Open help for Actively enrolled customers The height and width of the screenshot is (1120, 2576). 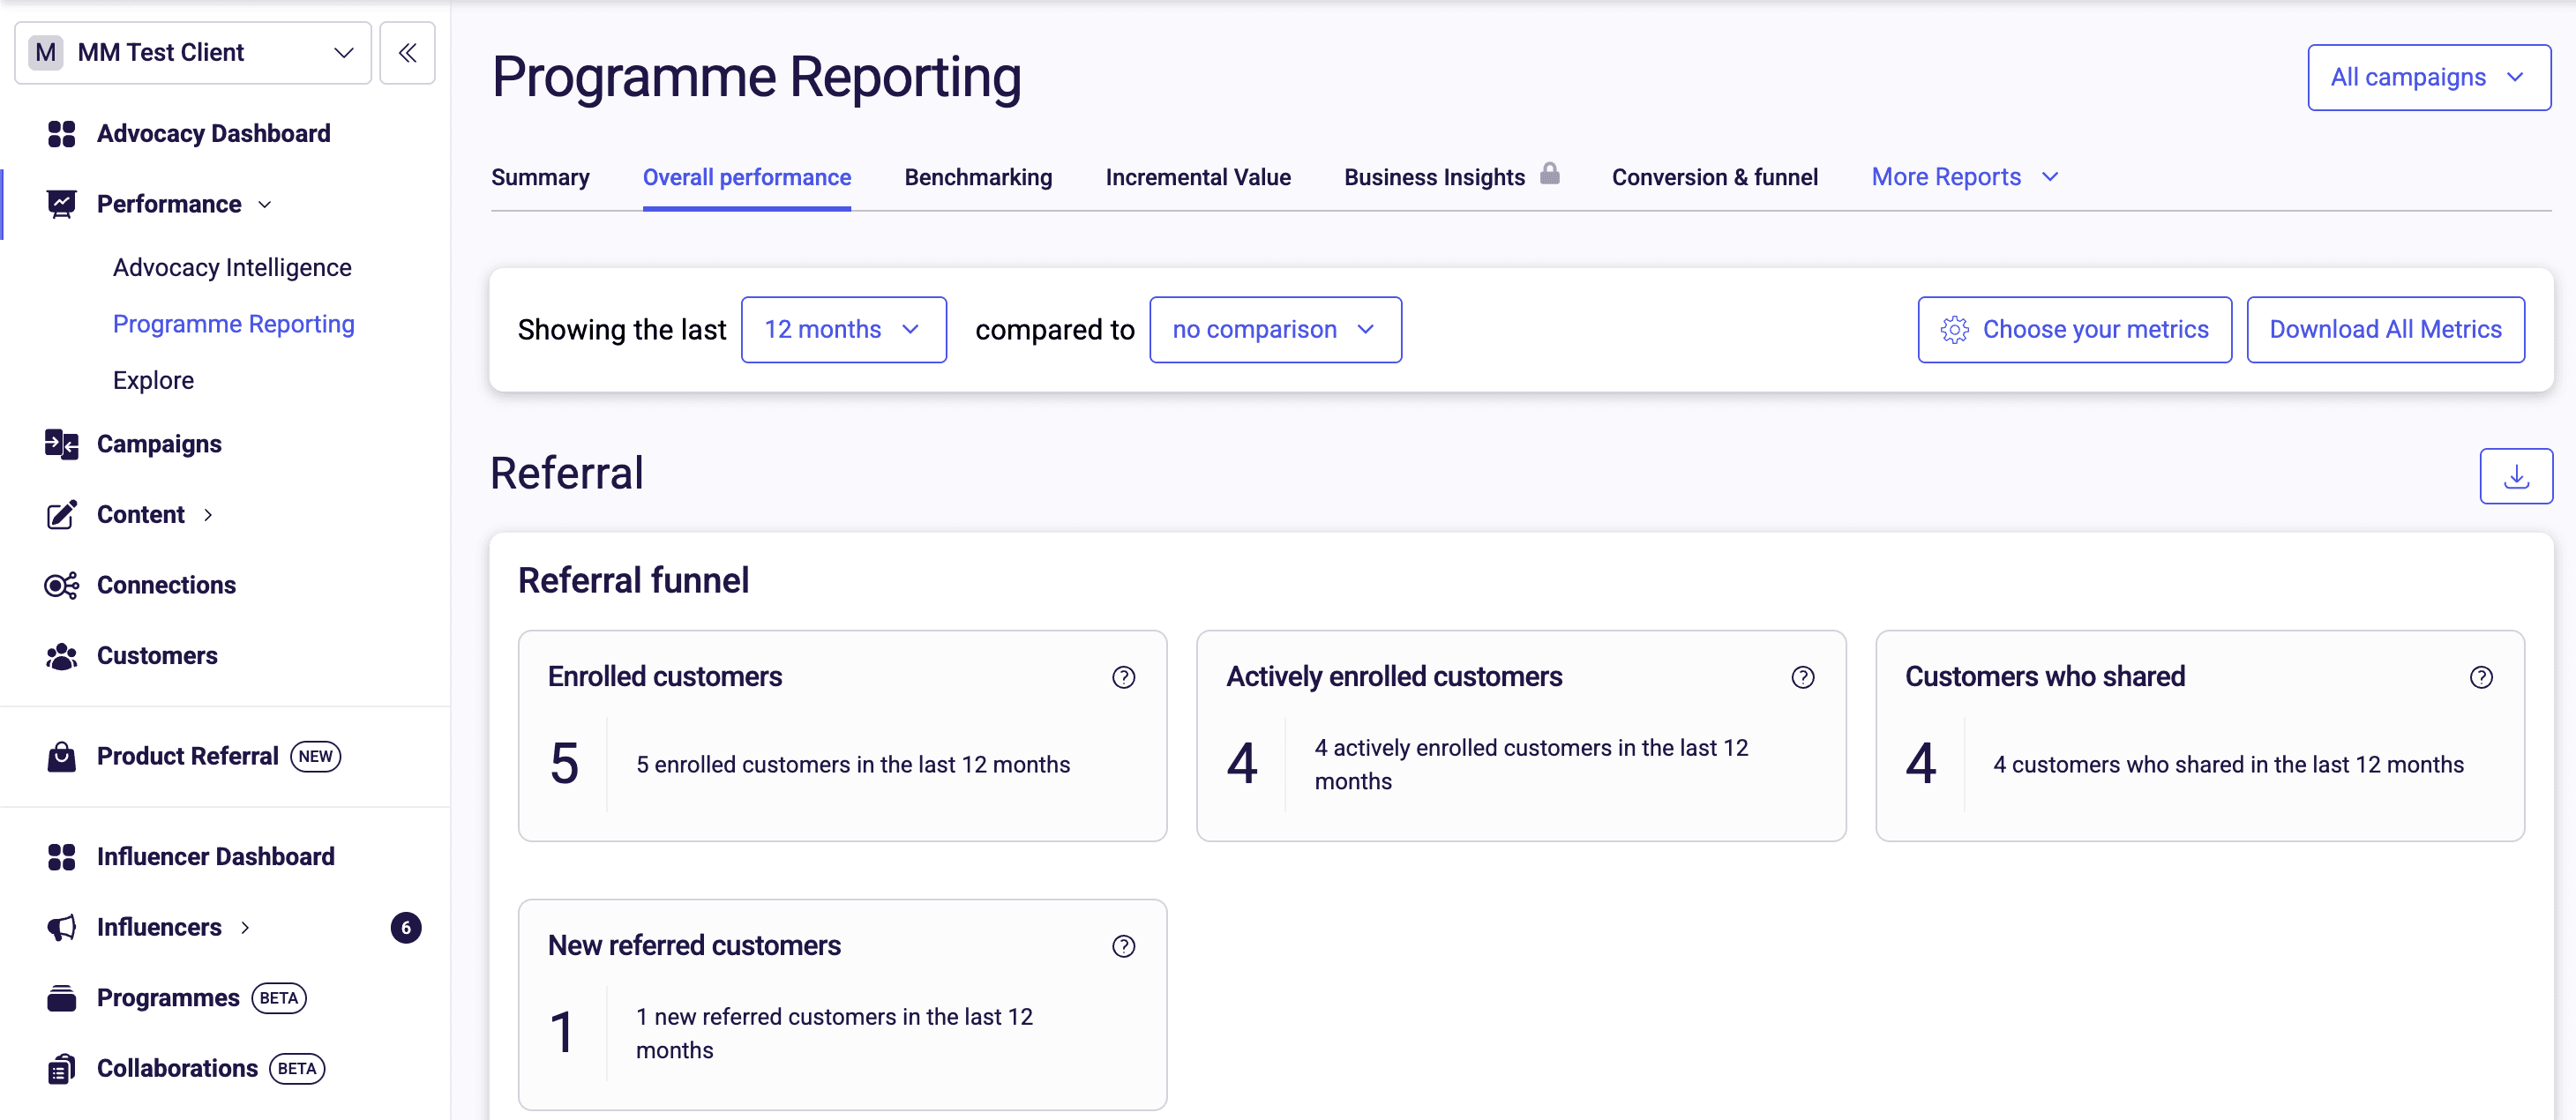click(1802, 678)
